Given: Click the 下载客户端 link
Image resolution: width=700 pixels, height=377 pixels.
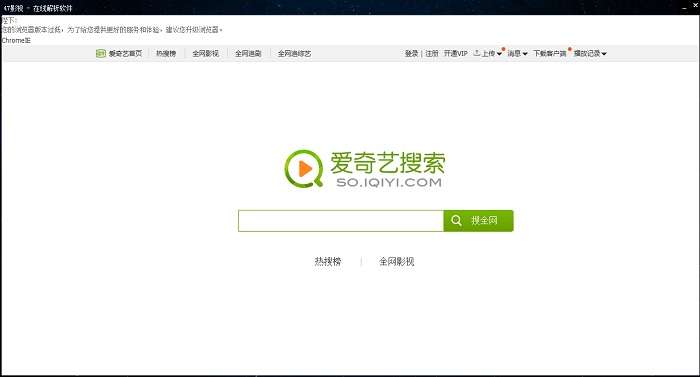Looking at the screenshot, I should point(550,54).
